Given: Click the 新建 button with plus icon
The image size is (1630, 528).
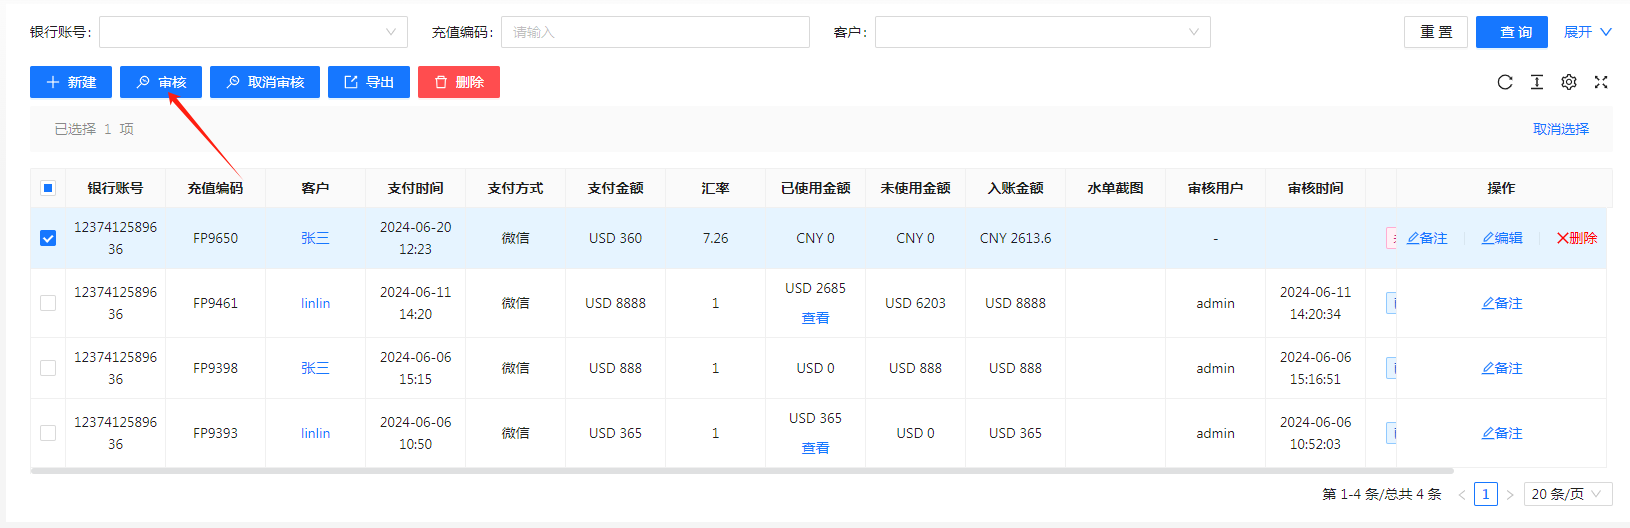Looking at the screenshot, I should point(71,82).
